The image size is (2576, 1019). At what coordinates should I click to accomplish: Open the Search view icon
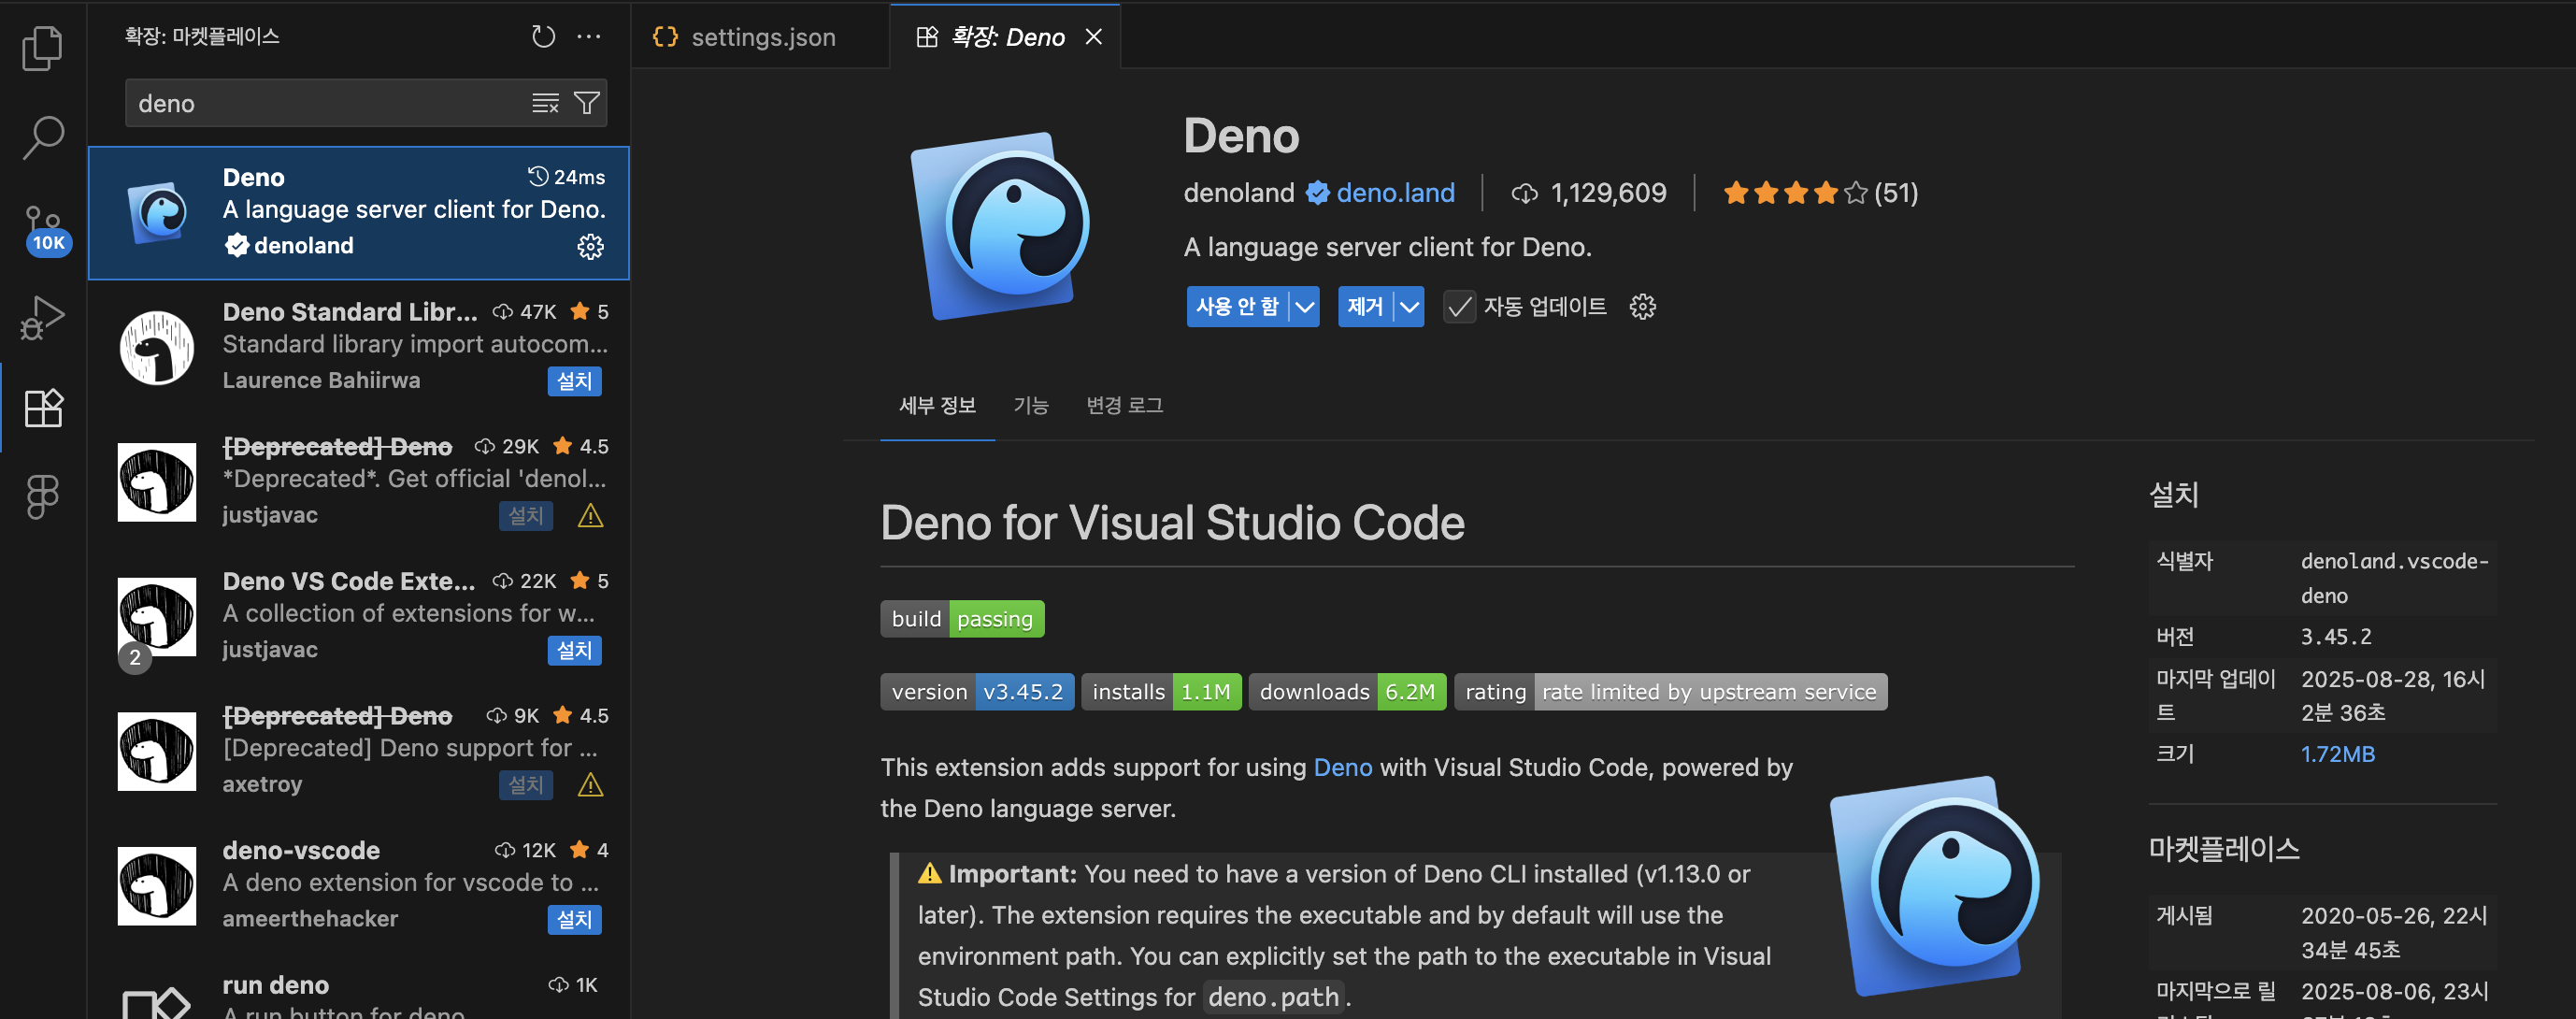pos(42,137)
